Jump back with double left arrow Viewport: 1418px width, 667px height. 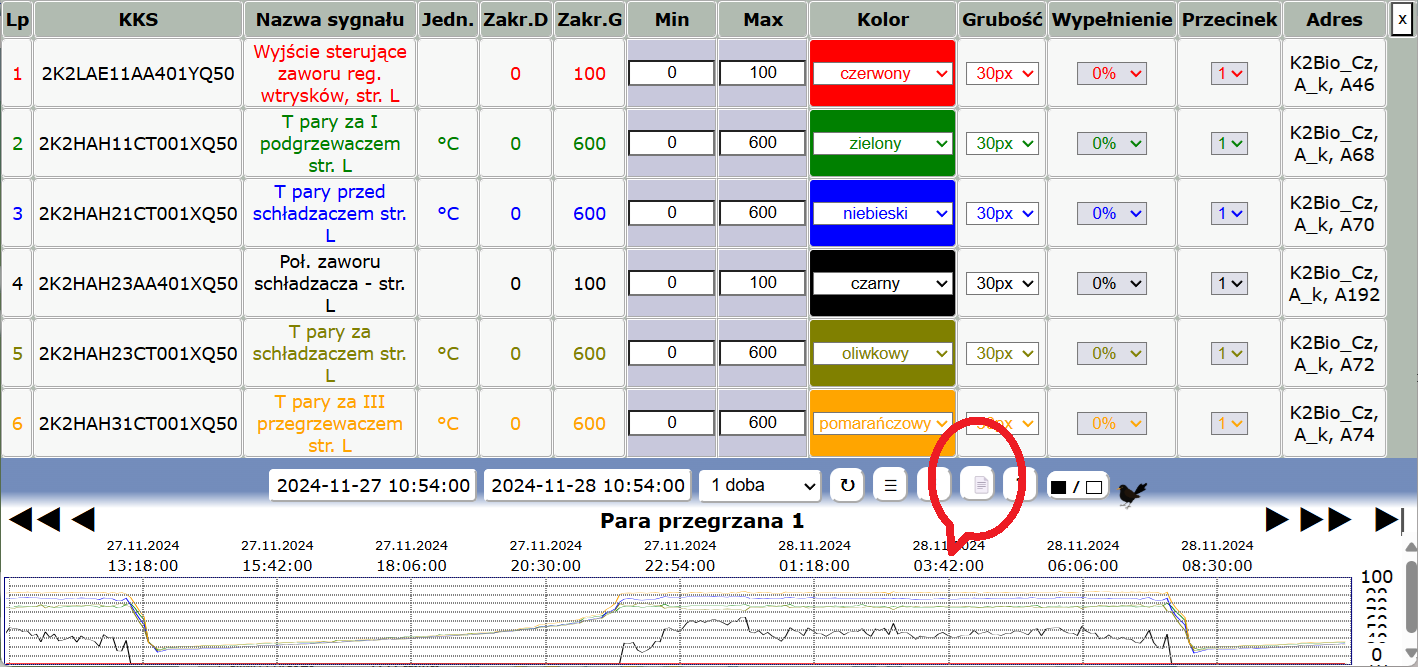point(35,519)
